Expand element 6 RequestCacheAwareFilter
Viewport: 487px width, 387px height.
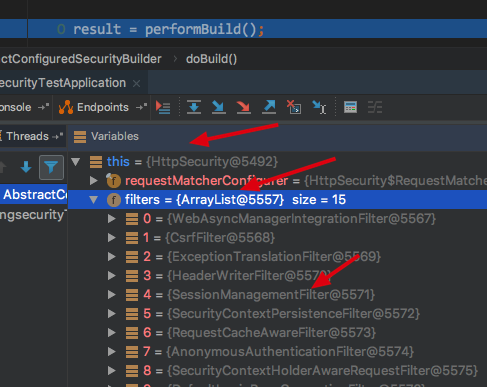click(111, 333)
